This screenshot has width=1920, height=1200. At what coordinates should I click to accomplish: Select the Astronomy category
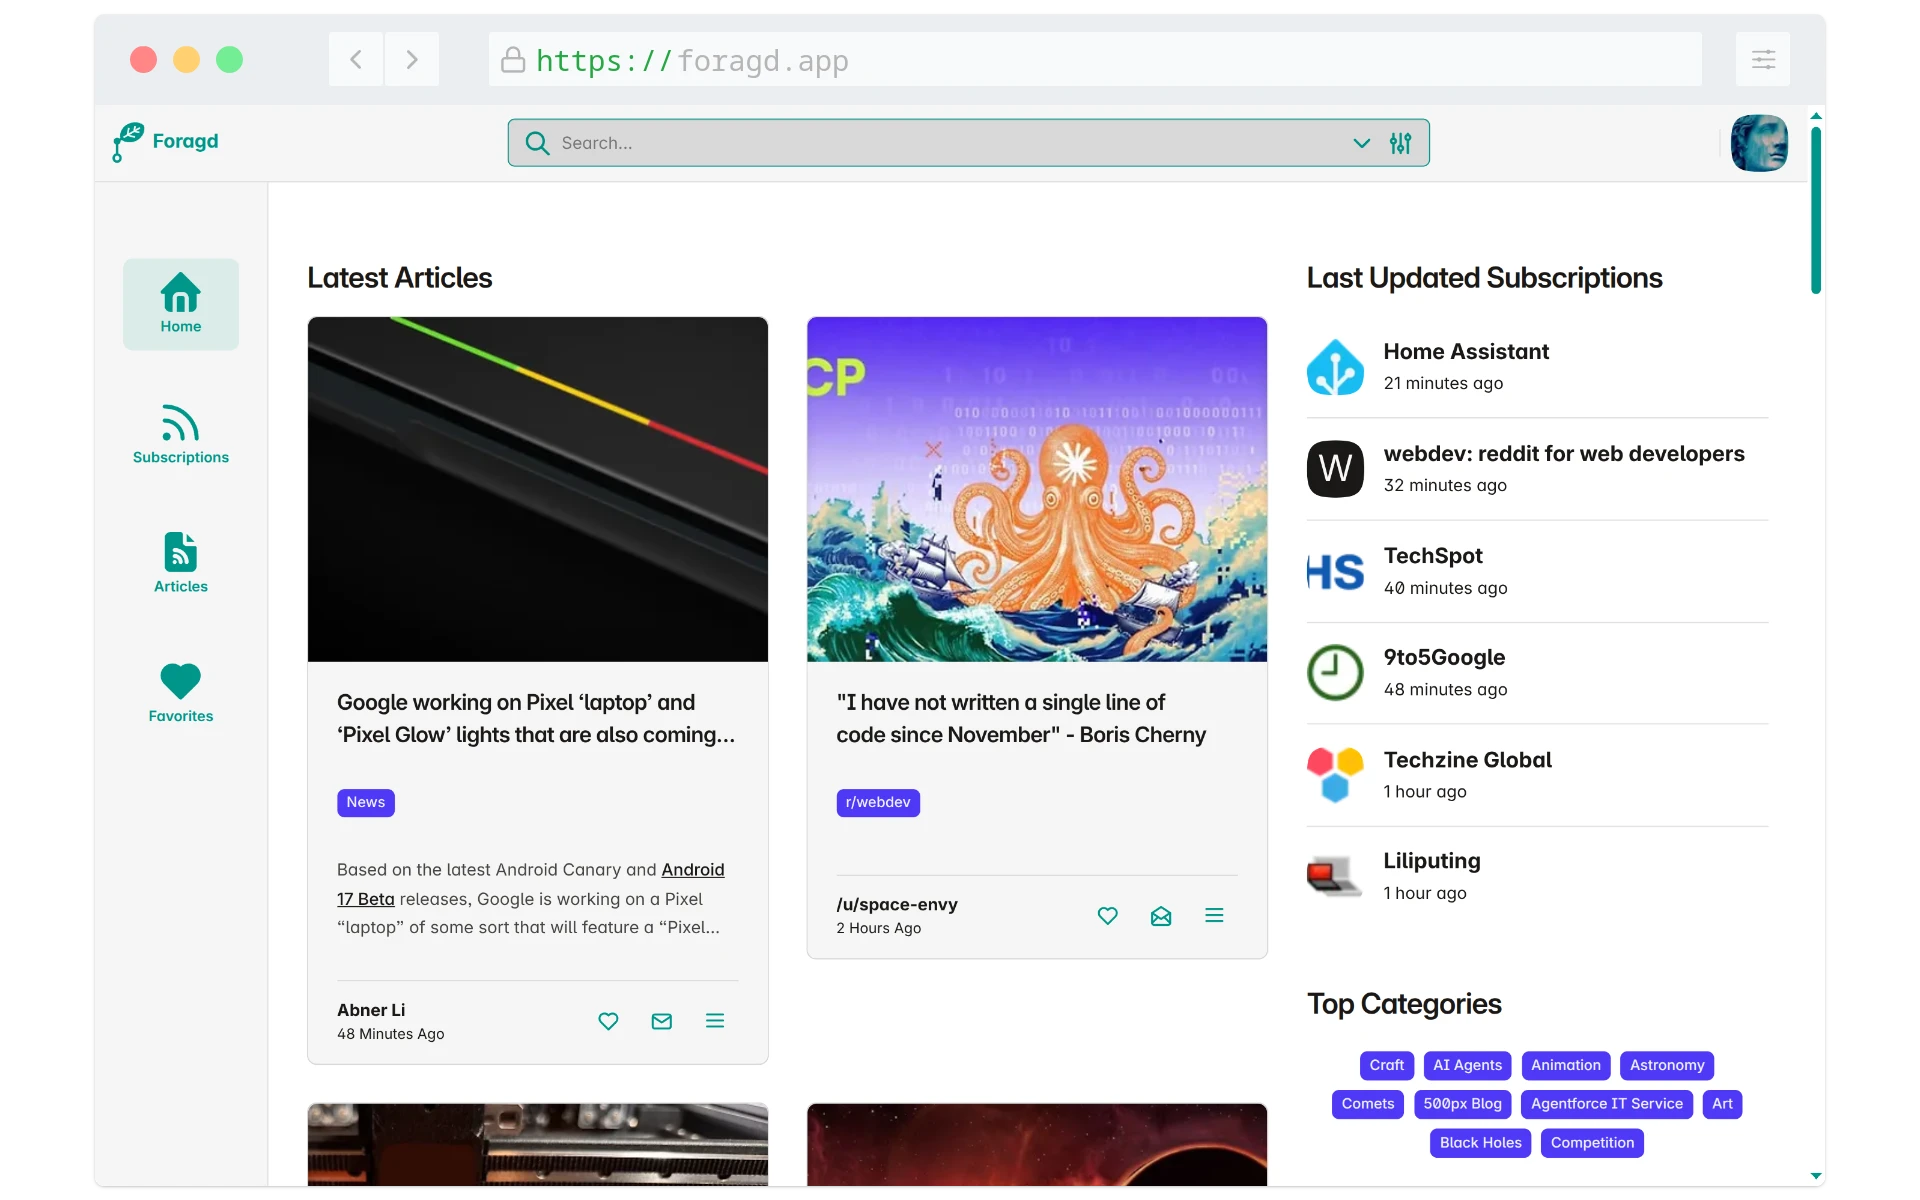[x=1667, y=1066]
